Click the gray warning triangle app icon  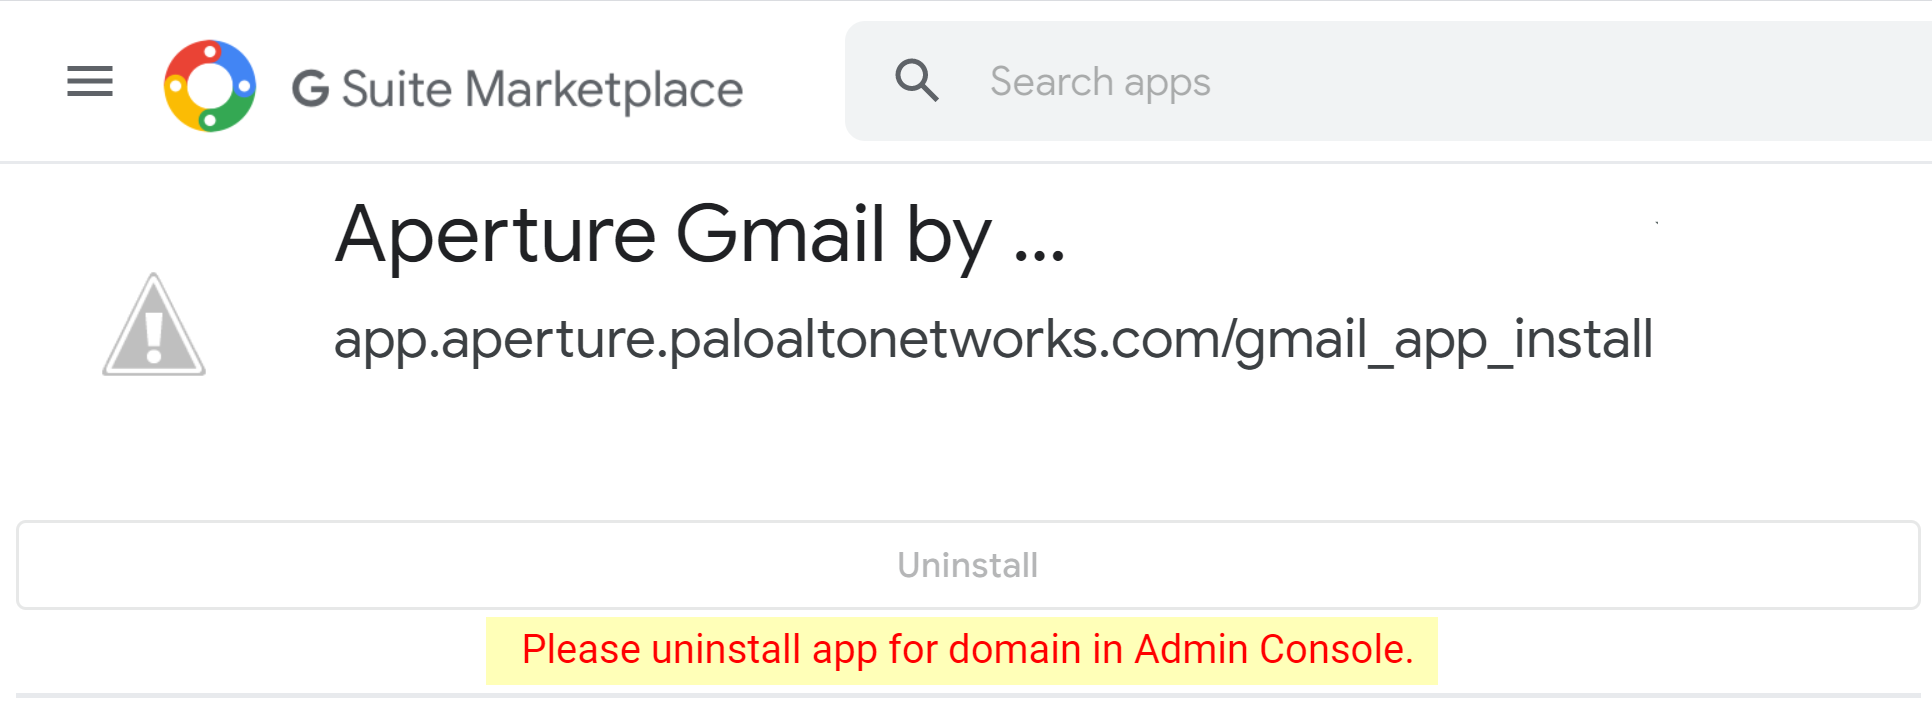(x=154, y=326)
